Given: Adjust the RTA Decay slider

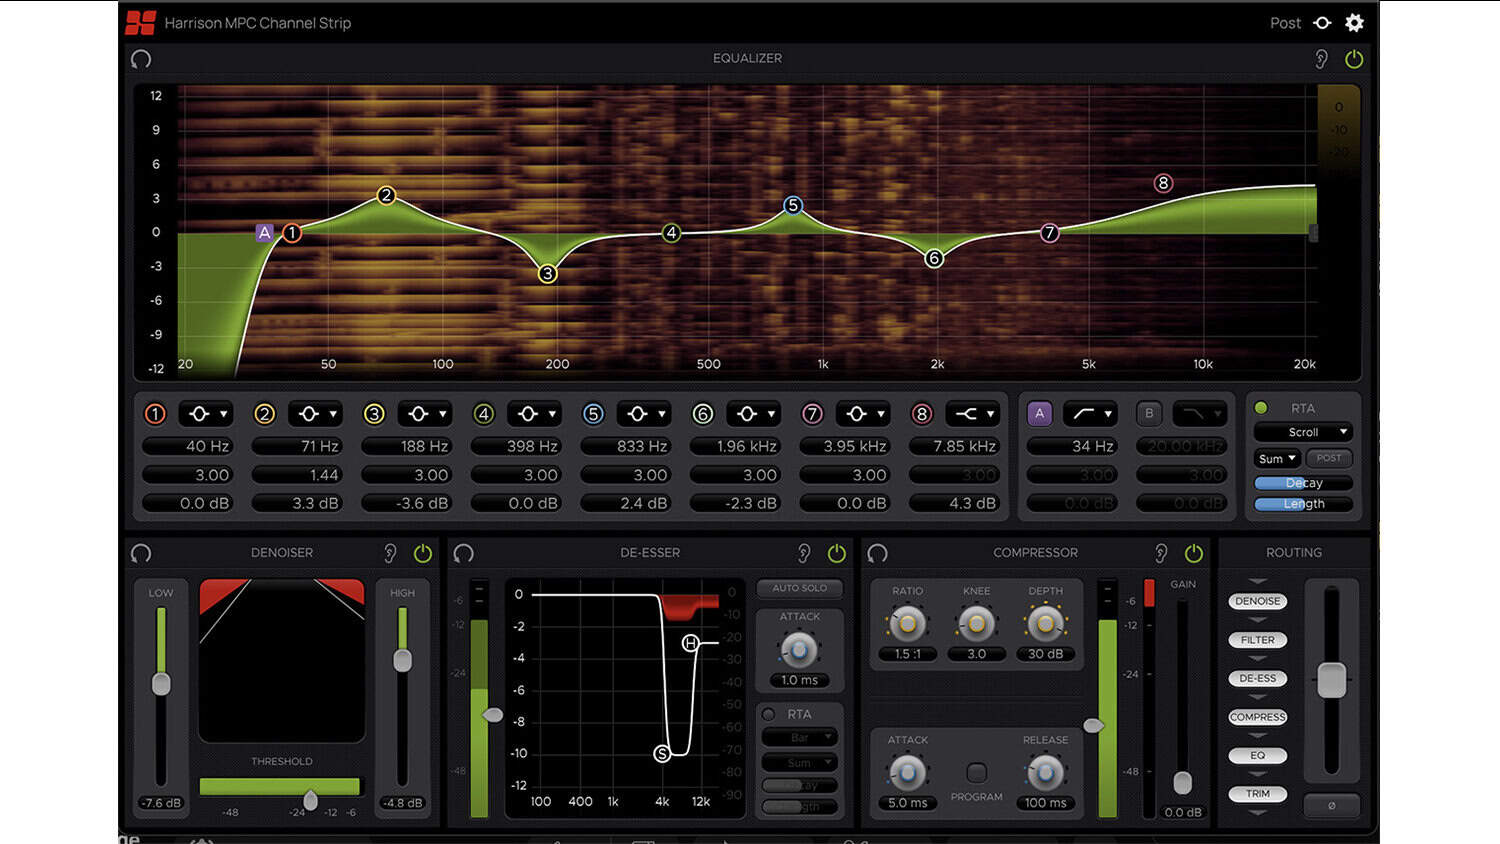Looking at the screenshot, I should coord(1303,482).
